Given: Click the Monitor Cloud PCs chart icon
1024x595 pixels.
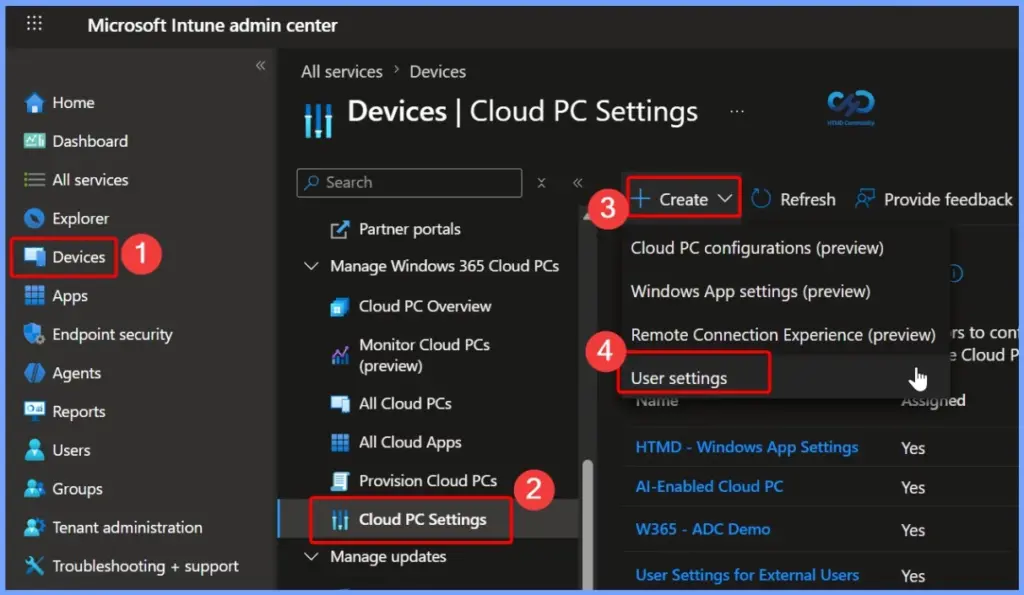Looking at the screenshot, I should [340, 355].
